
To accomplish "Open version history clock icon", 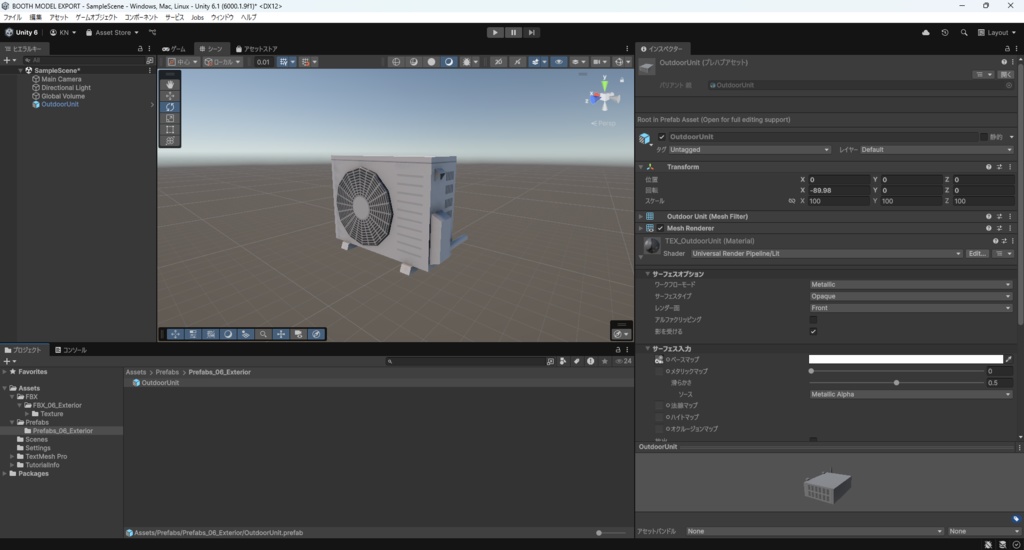I will point(944,33).
